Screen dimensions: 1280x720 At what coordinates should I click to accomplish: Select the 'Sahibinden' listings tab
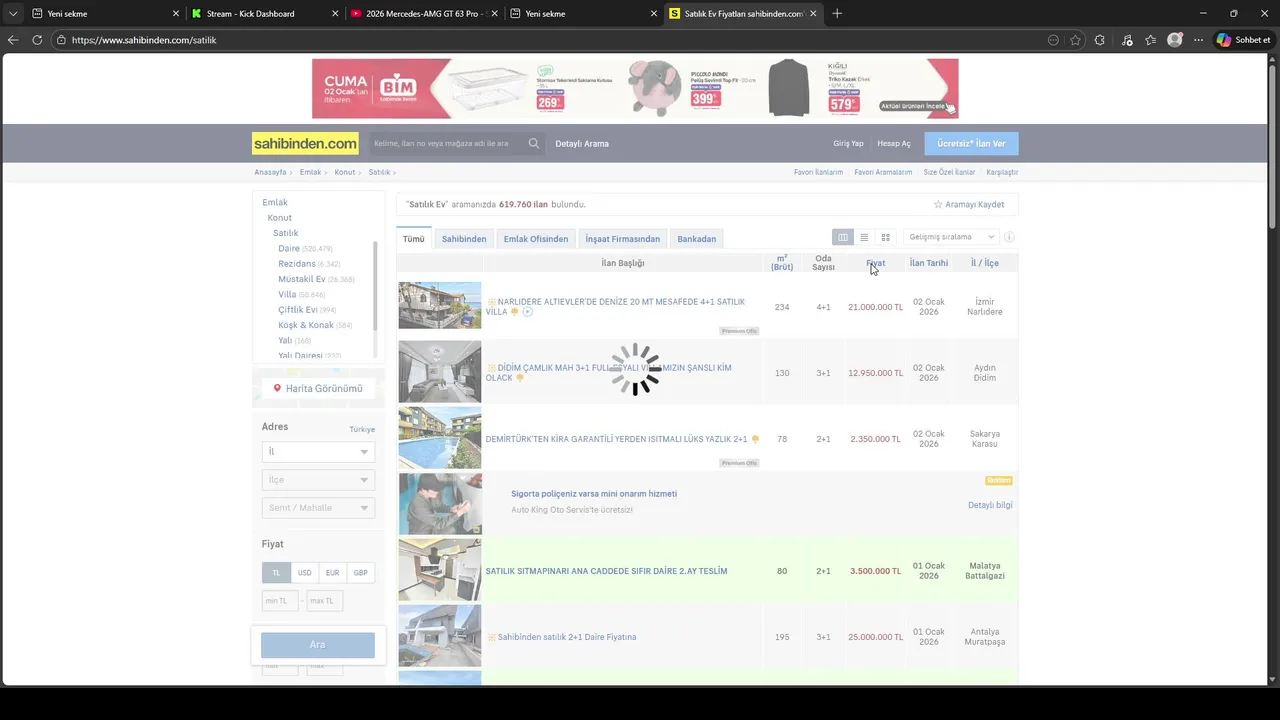(x=464, y=239)
